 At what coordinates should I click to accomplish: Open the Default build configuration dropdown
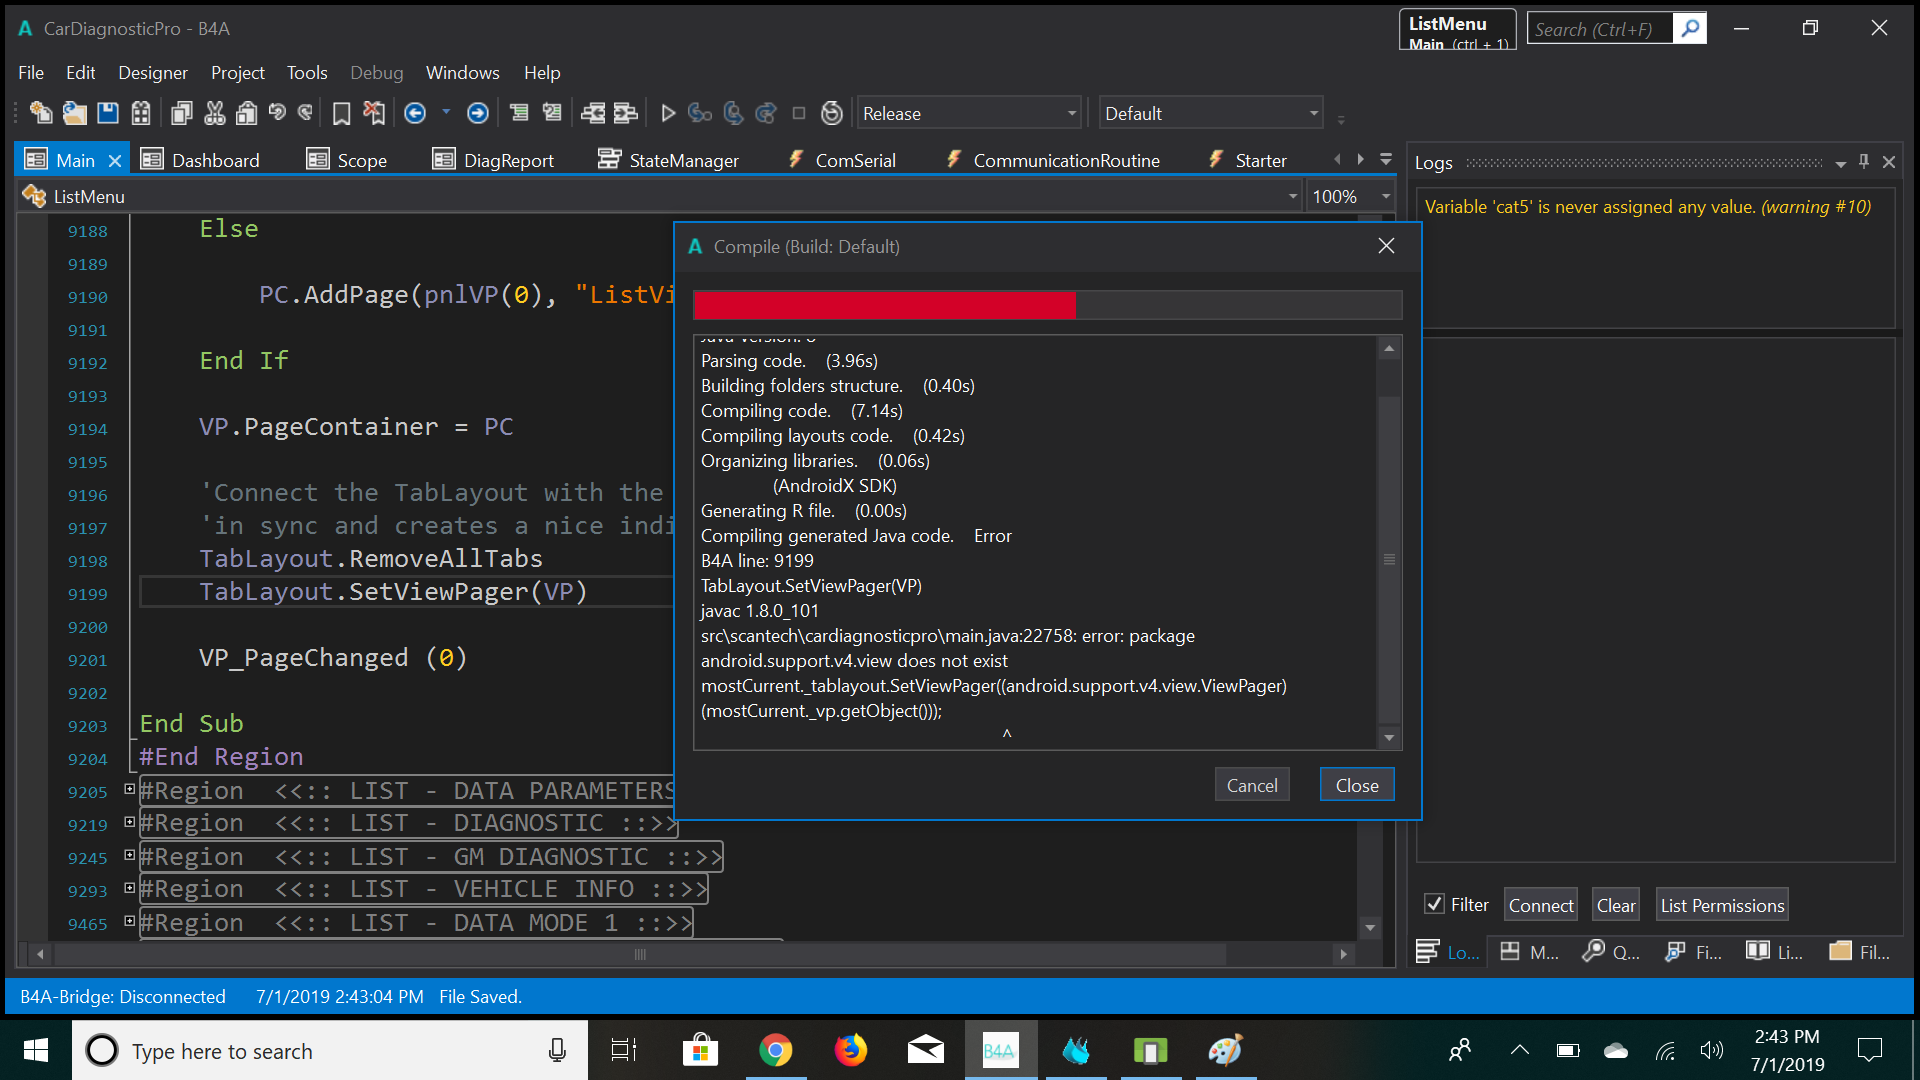[x=1313, y=113]
